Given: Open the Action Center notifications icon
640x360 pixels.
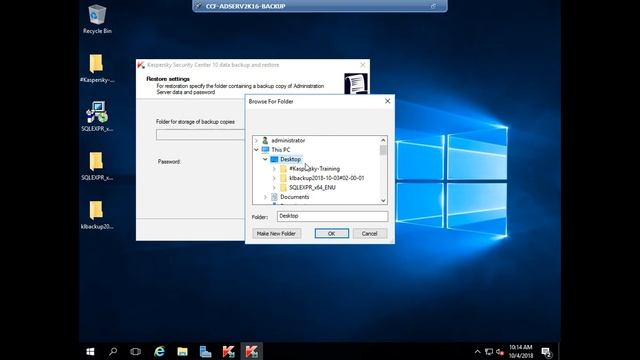Looking at the screenshot, I should tap(547, 351).
